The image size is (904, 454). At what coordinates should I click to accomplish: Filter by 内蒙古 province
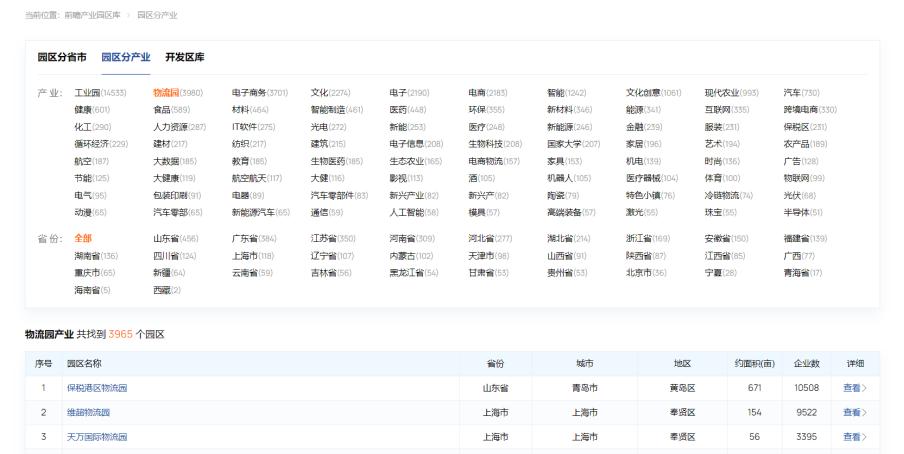tap(411, 256)
